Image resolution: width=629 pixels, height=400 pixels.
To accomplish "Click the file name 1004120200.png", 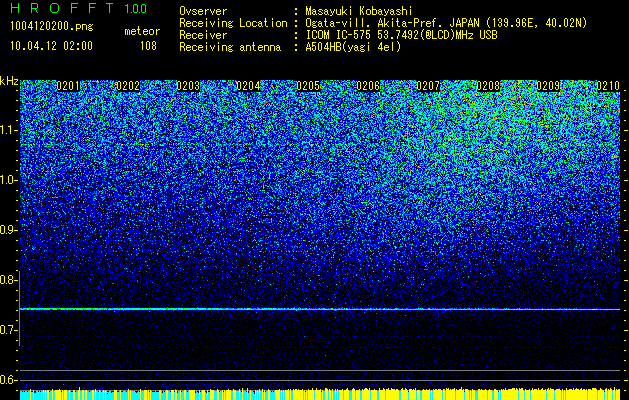I will (52, 27).
